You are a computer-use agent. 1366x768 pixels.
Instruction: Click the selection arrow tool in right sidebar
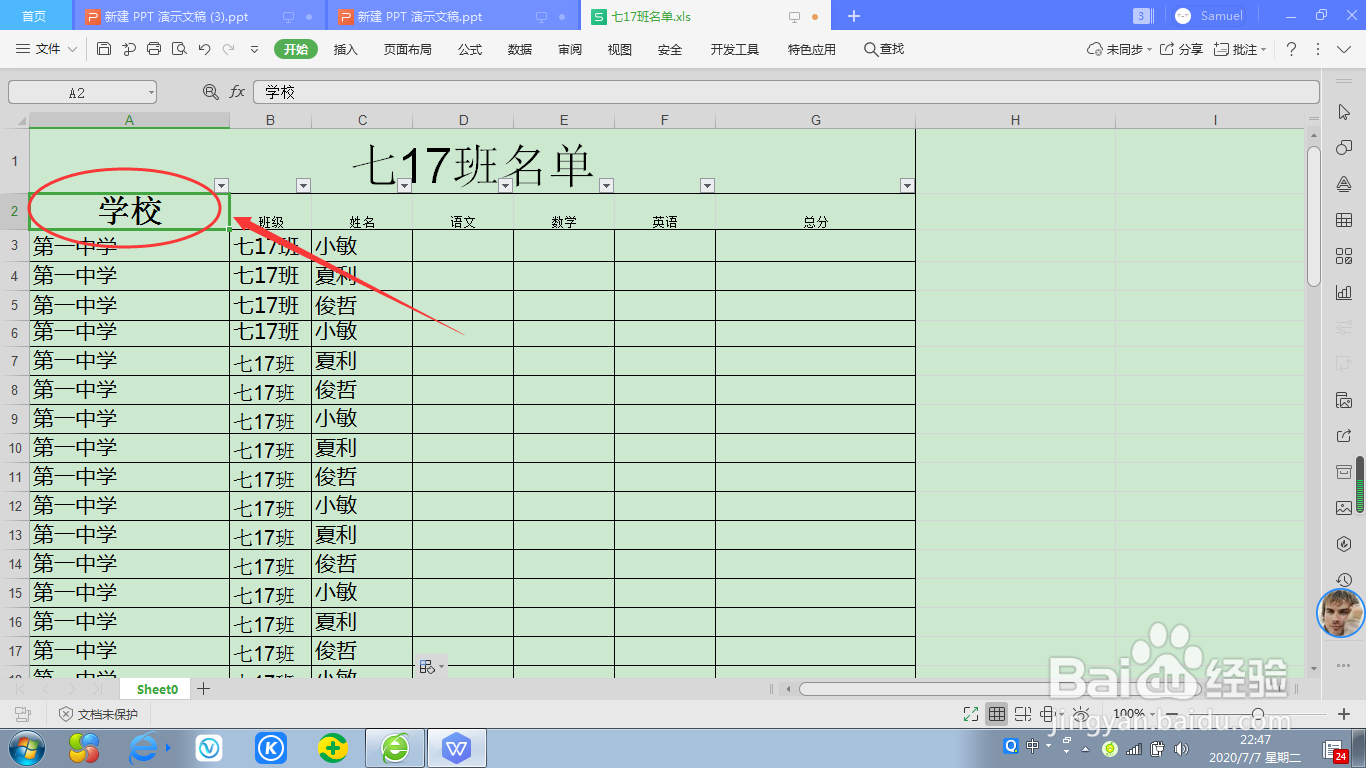pyautogui.click(x=1344, y=112)
